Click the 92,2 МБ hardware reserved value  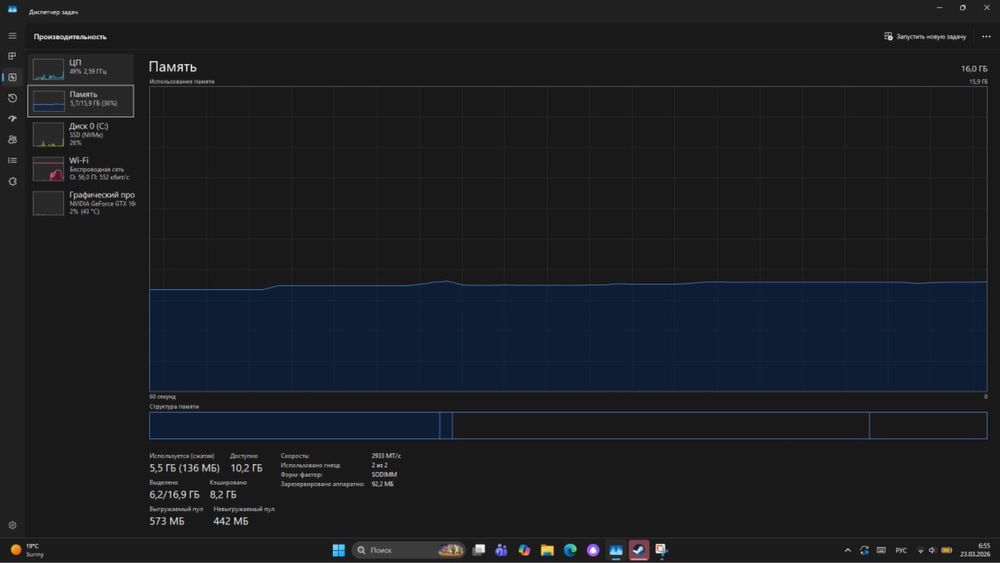(383, 484)
